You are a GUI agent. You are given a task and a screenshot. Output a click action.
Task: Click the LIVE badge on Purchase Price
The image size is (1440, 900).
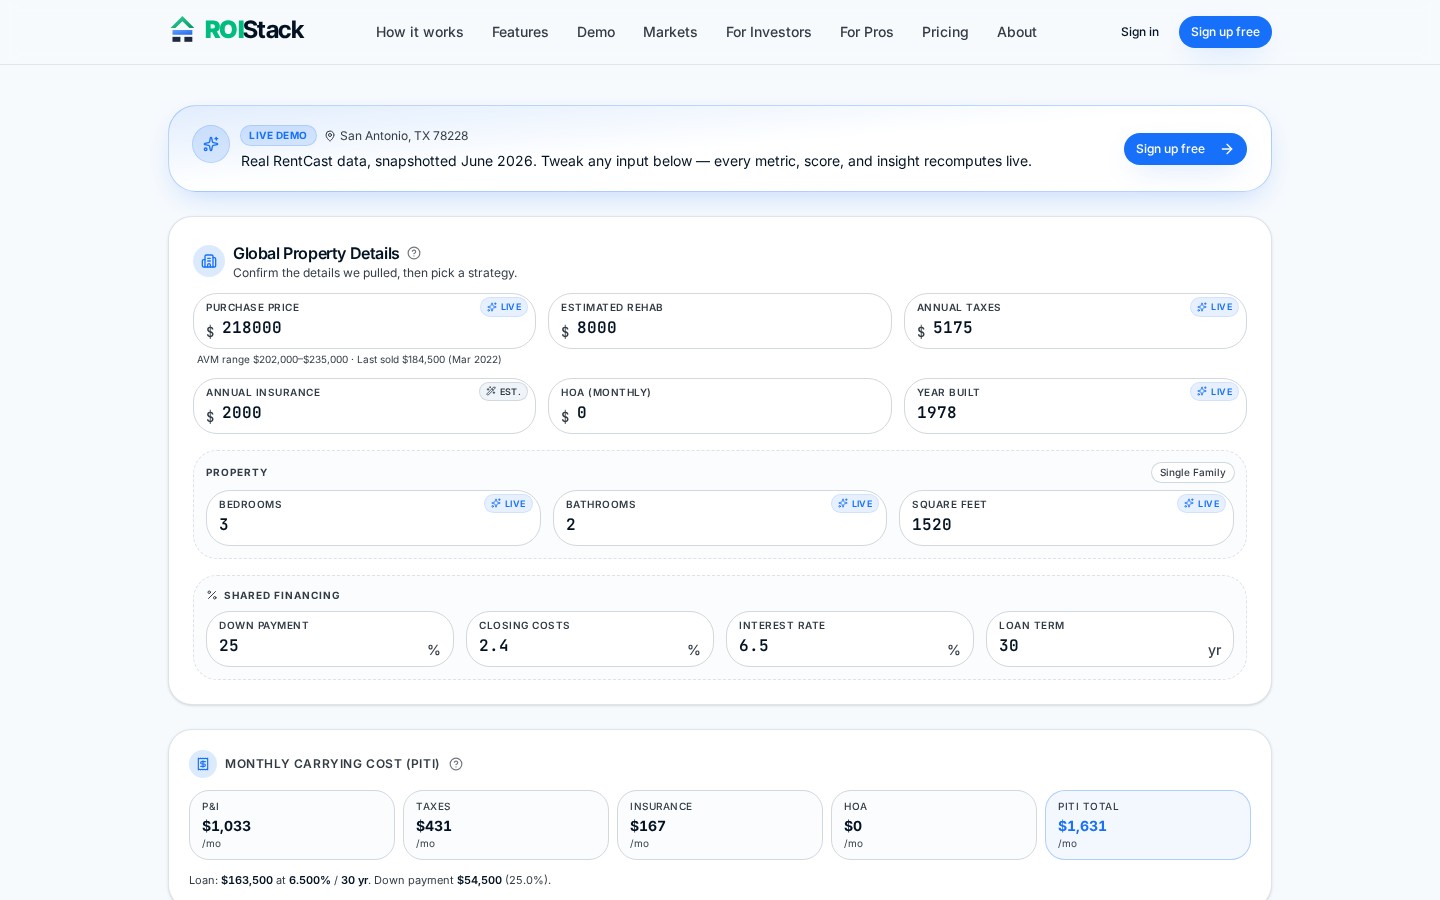(504, 307)
